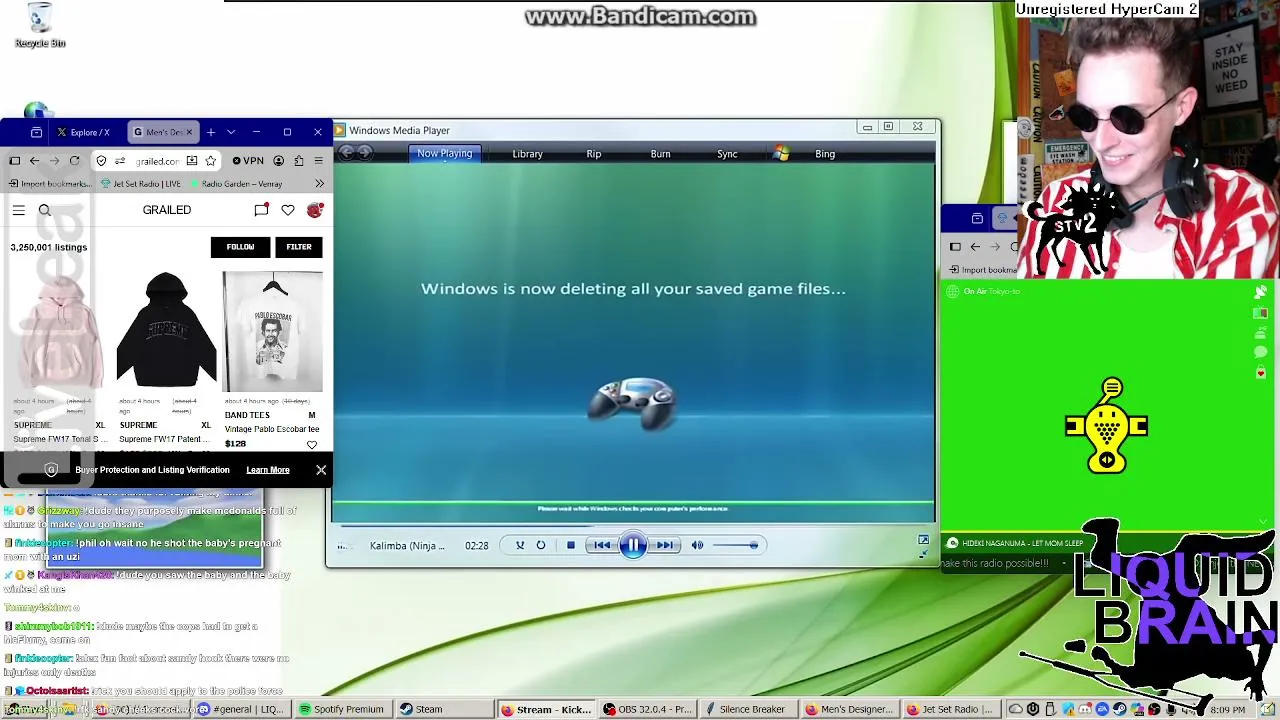1280x720 pixels.
Task: Click Media Player forward navigation arrow
Action: coord(365,153)
